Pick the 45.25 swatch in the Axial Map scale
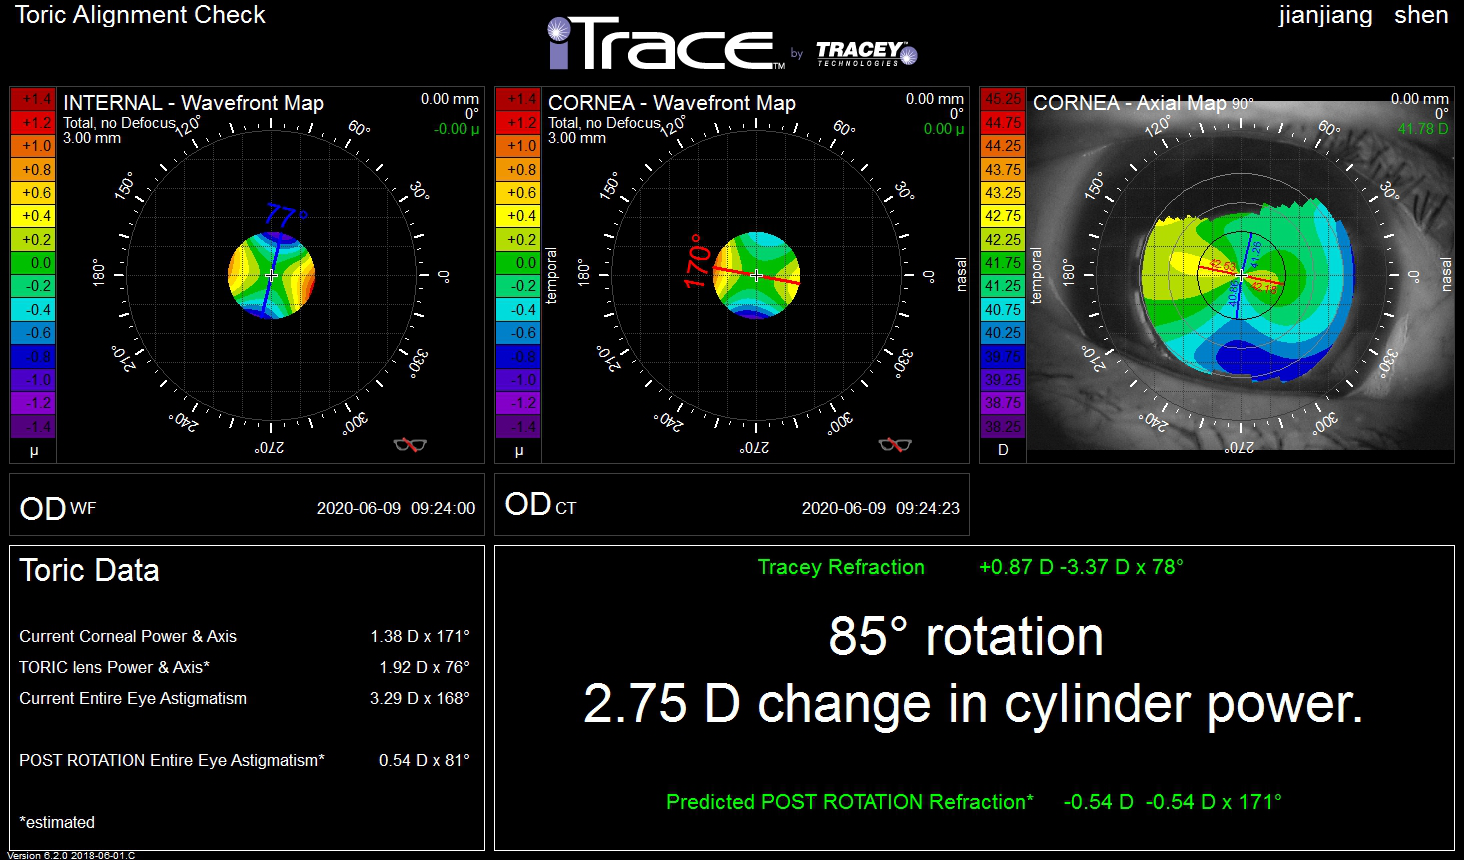The height and width of the screenshot is (860, 1464). click(x=1003, y=99)
